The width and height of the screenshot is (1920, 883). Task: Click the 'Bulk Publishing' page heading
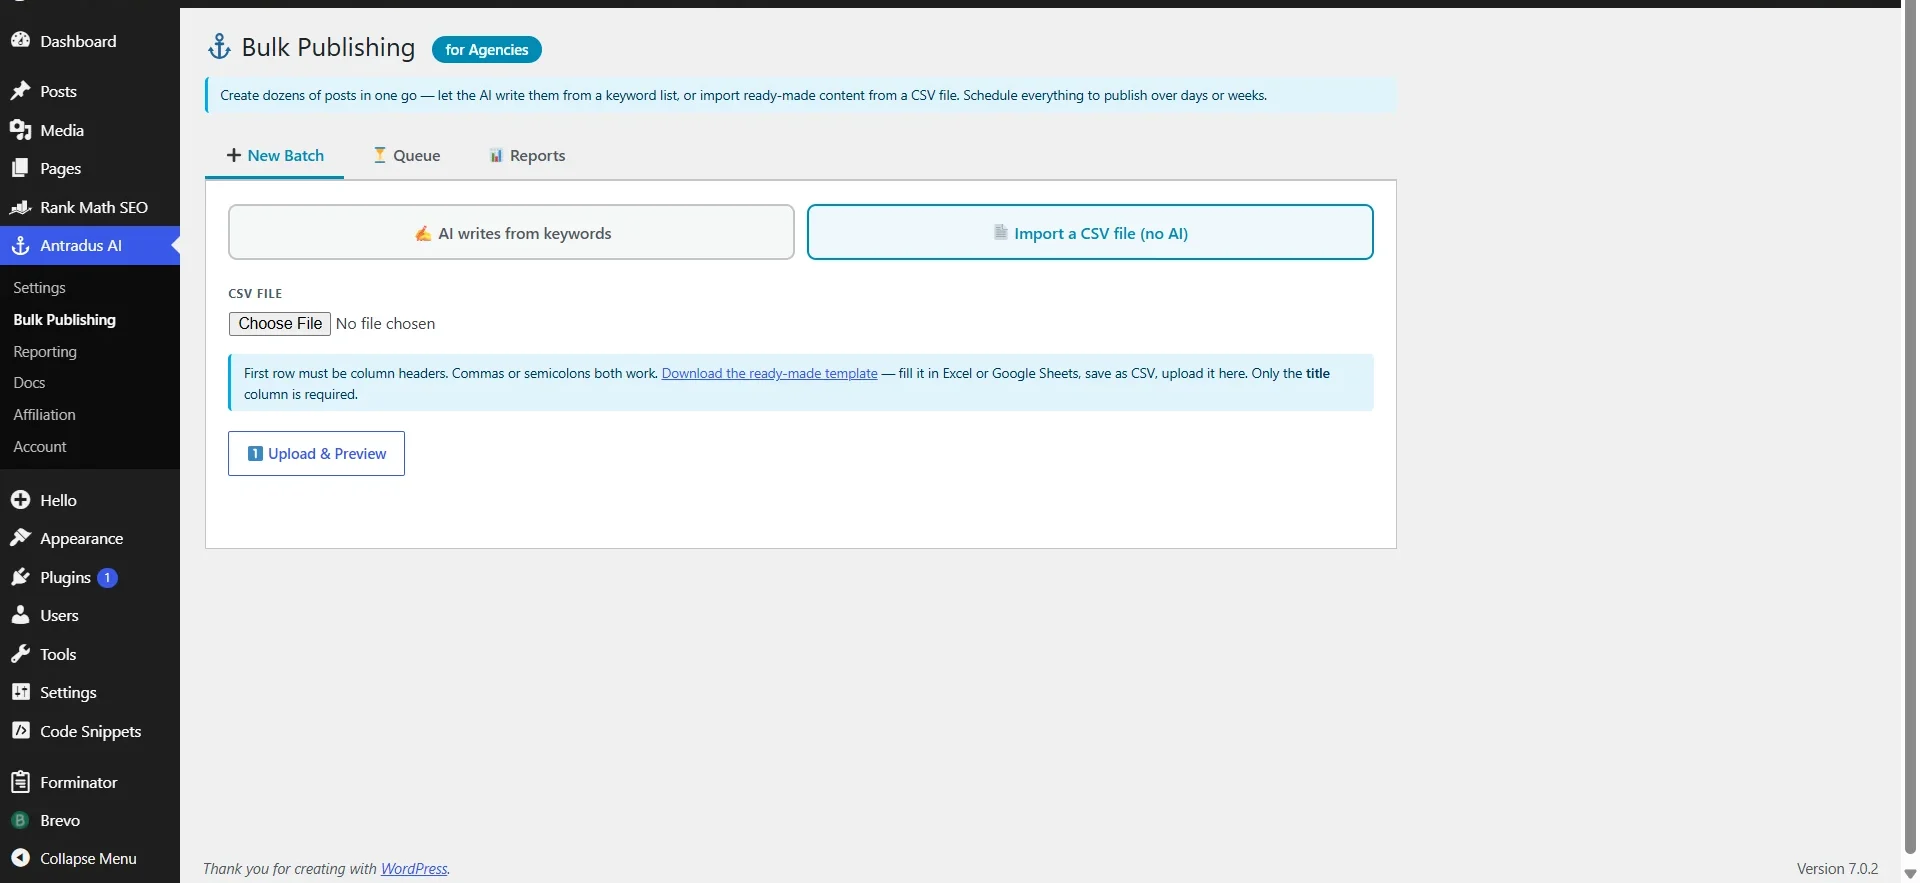pos(328,47)
